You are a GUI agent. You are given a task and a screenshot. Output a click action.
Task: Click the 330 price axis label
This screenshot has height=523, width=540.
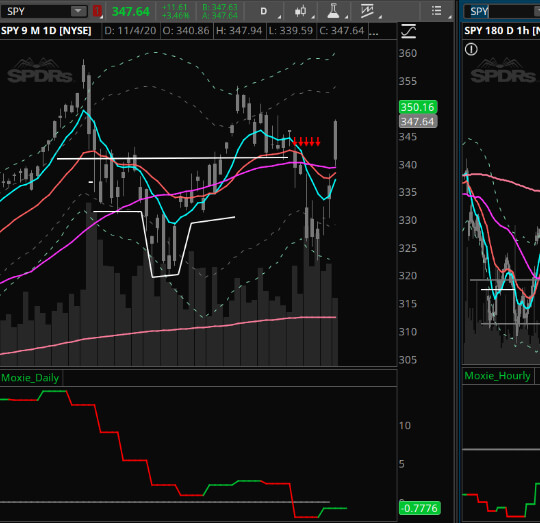[x=408, y=220]
